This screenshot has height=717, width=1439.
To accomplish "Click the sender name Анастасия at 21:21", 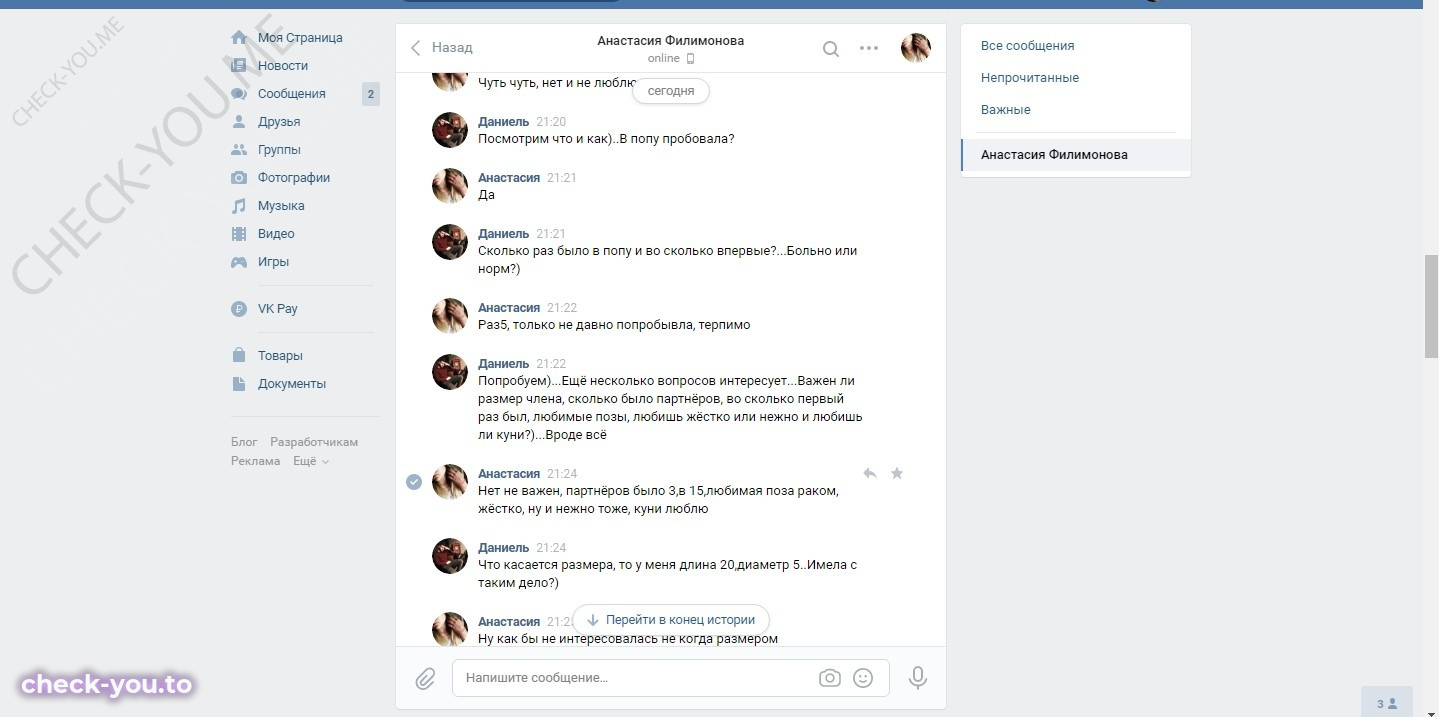I will click(x=509, y=178).
